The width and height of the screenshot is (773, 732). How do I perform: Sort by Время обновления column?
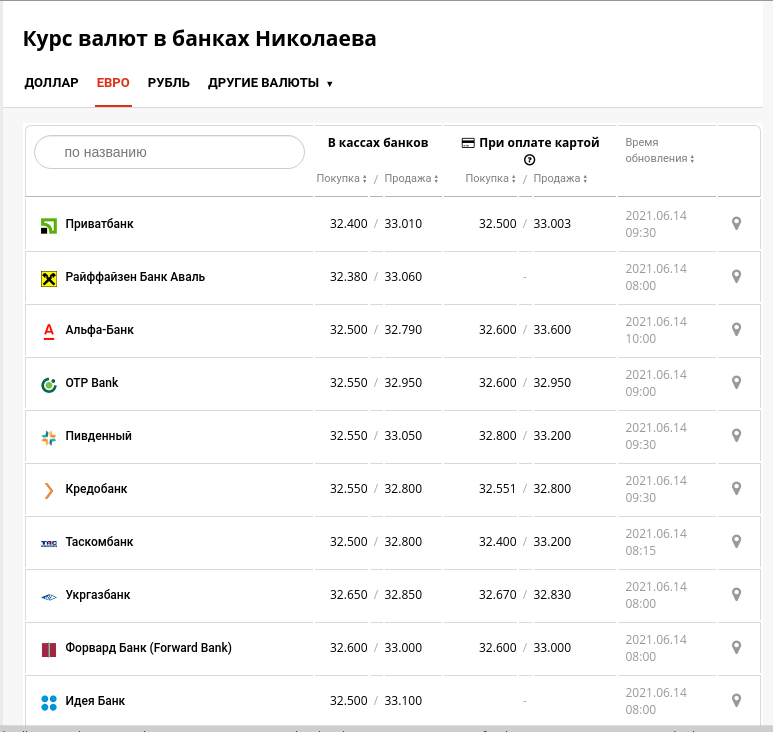660,150
